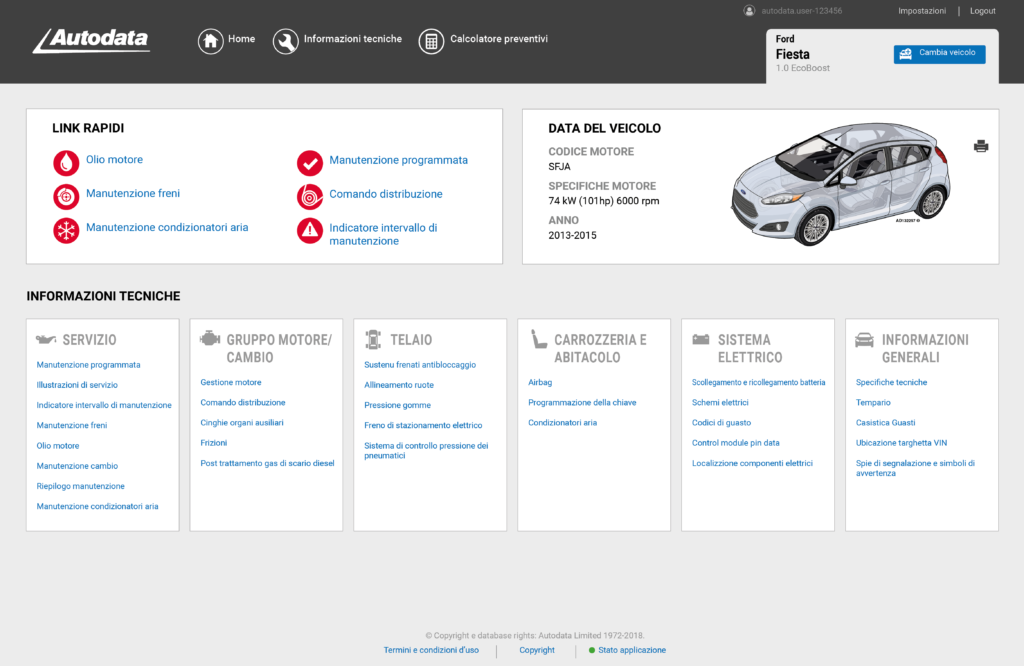Click the printer icon beside the car

point(981,146)
